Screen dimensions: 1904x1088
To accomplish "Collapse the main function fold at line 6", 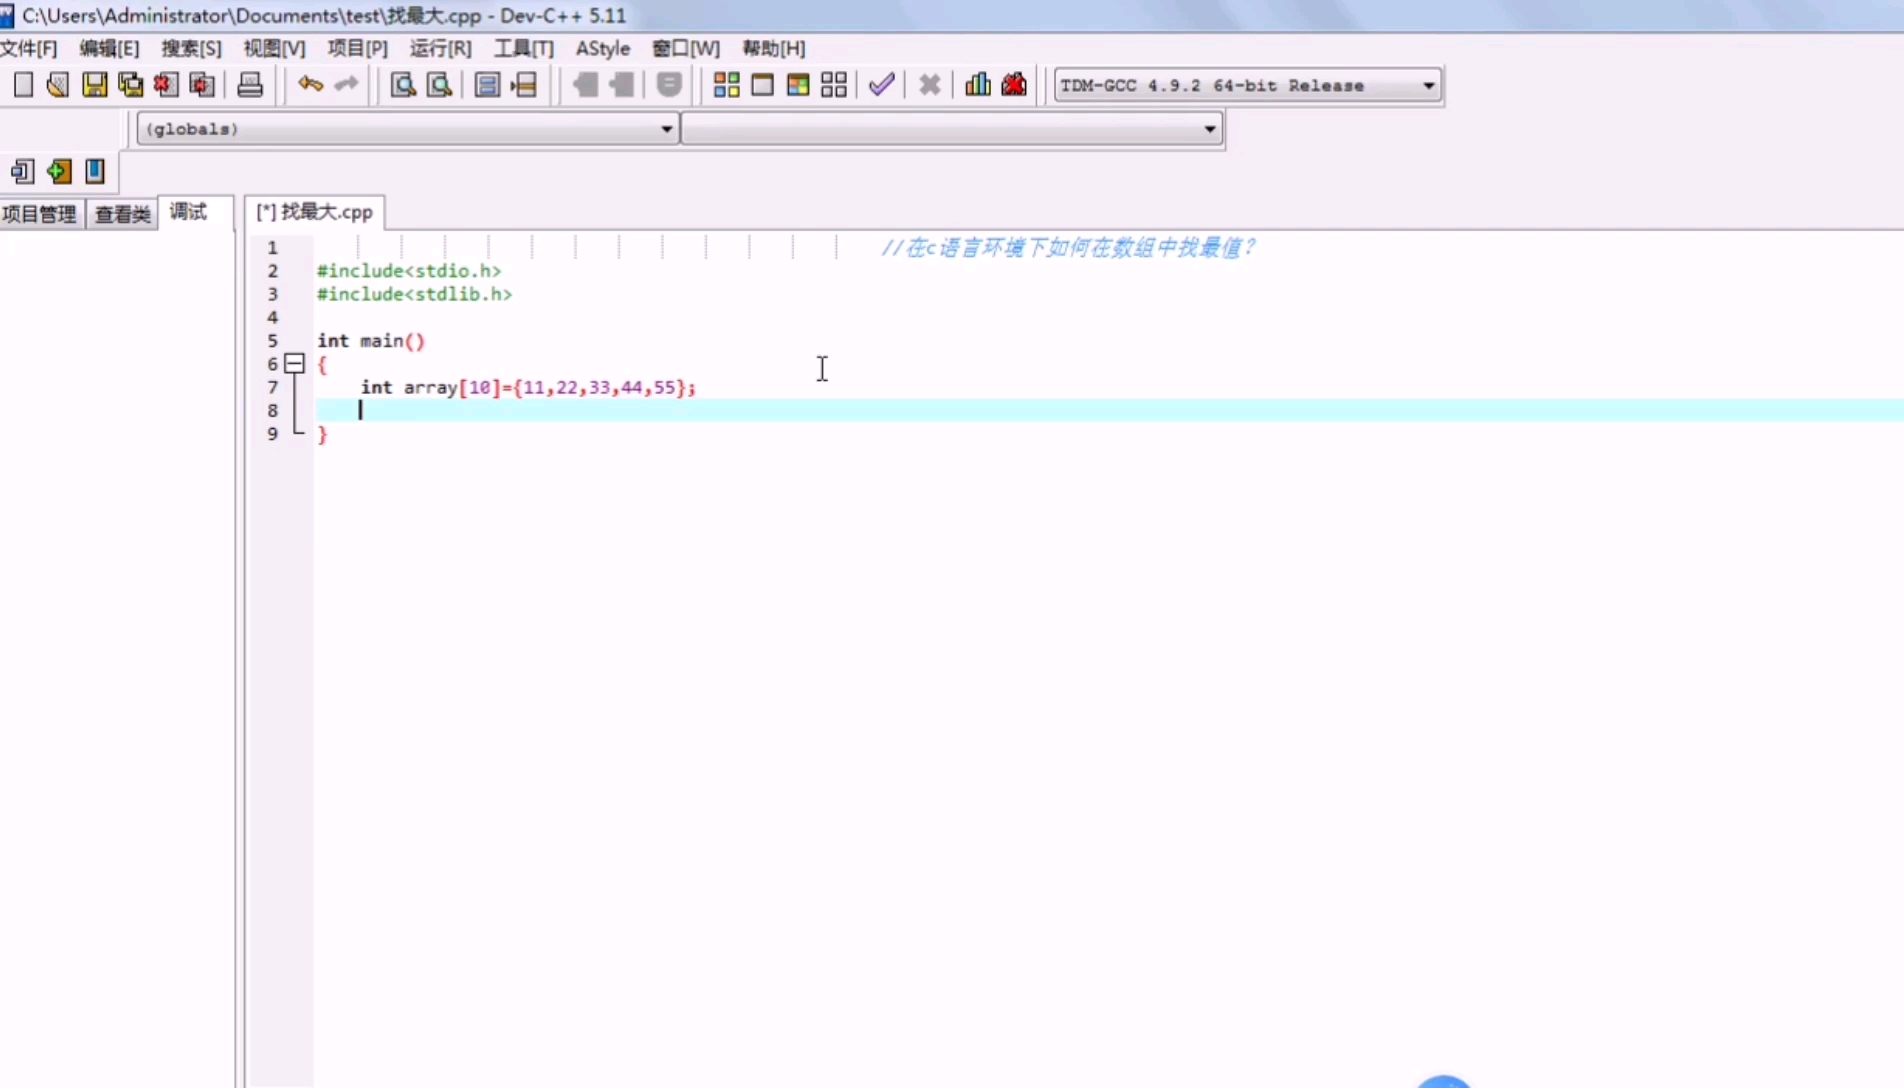I will point(294,364).
